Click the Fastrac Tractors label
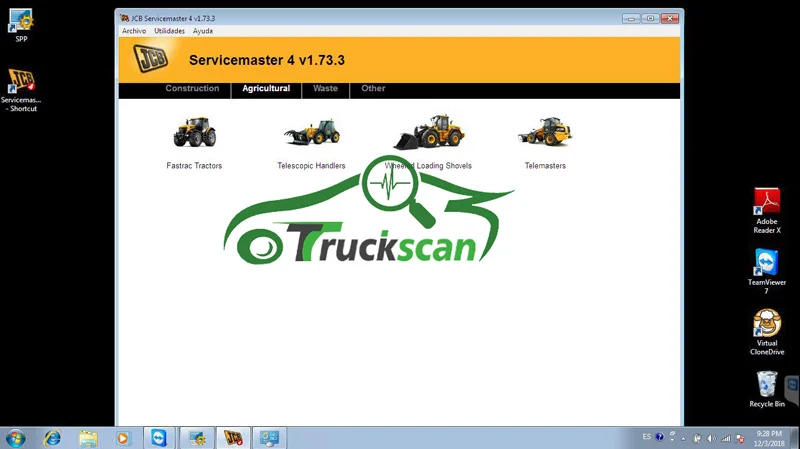800x449 pixels. (194, 166)
